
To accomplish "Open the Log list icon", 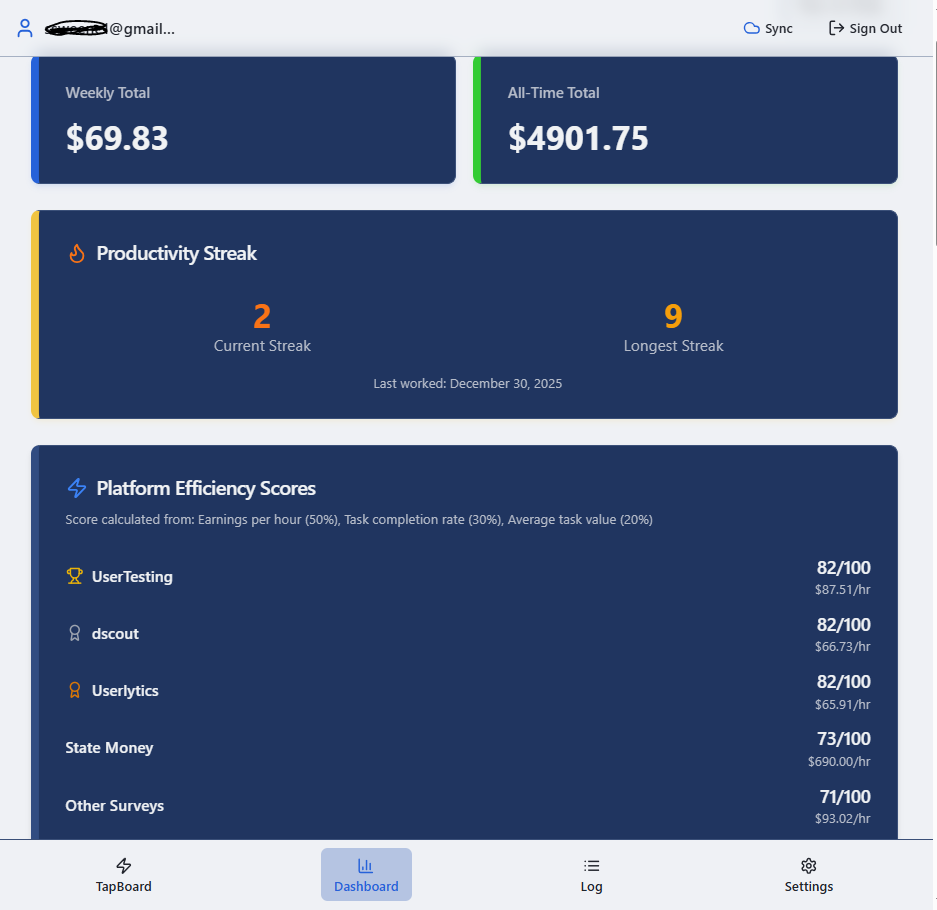I will pos(591,864).
